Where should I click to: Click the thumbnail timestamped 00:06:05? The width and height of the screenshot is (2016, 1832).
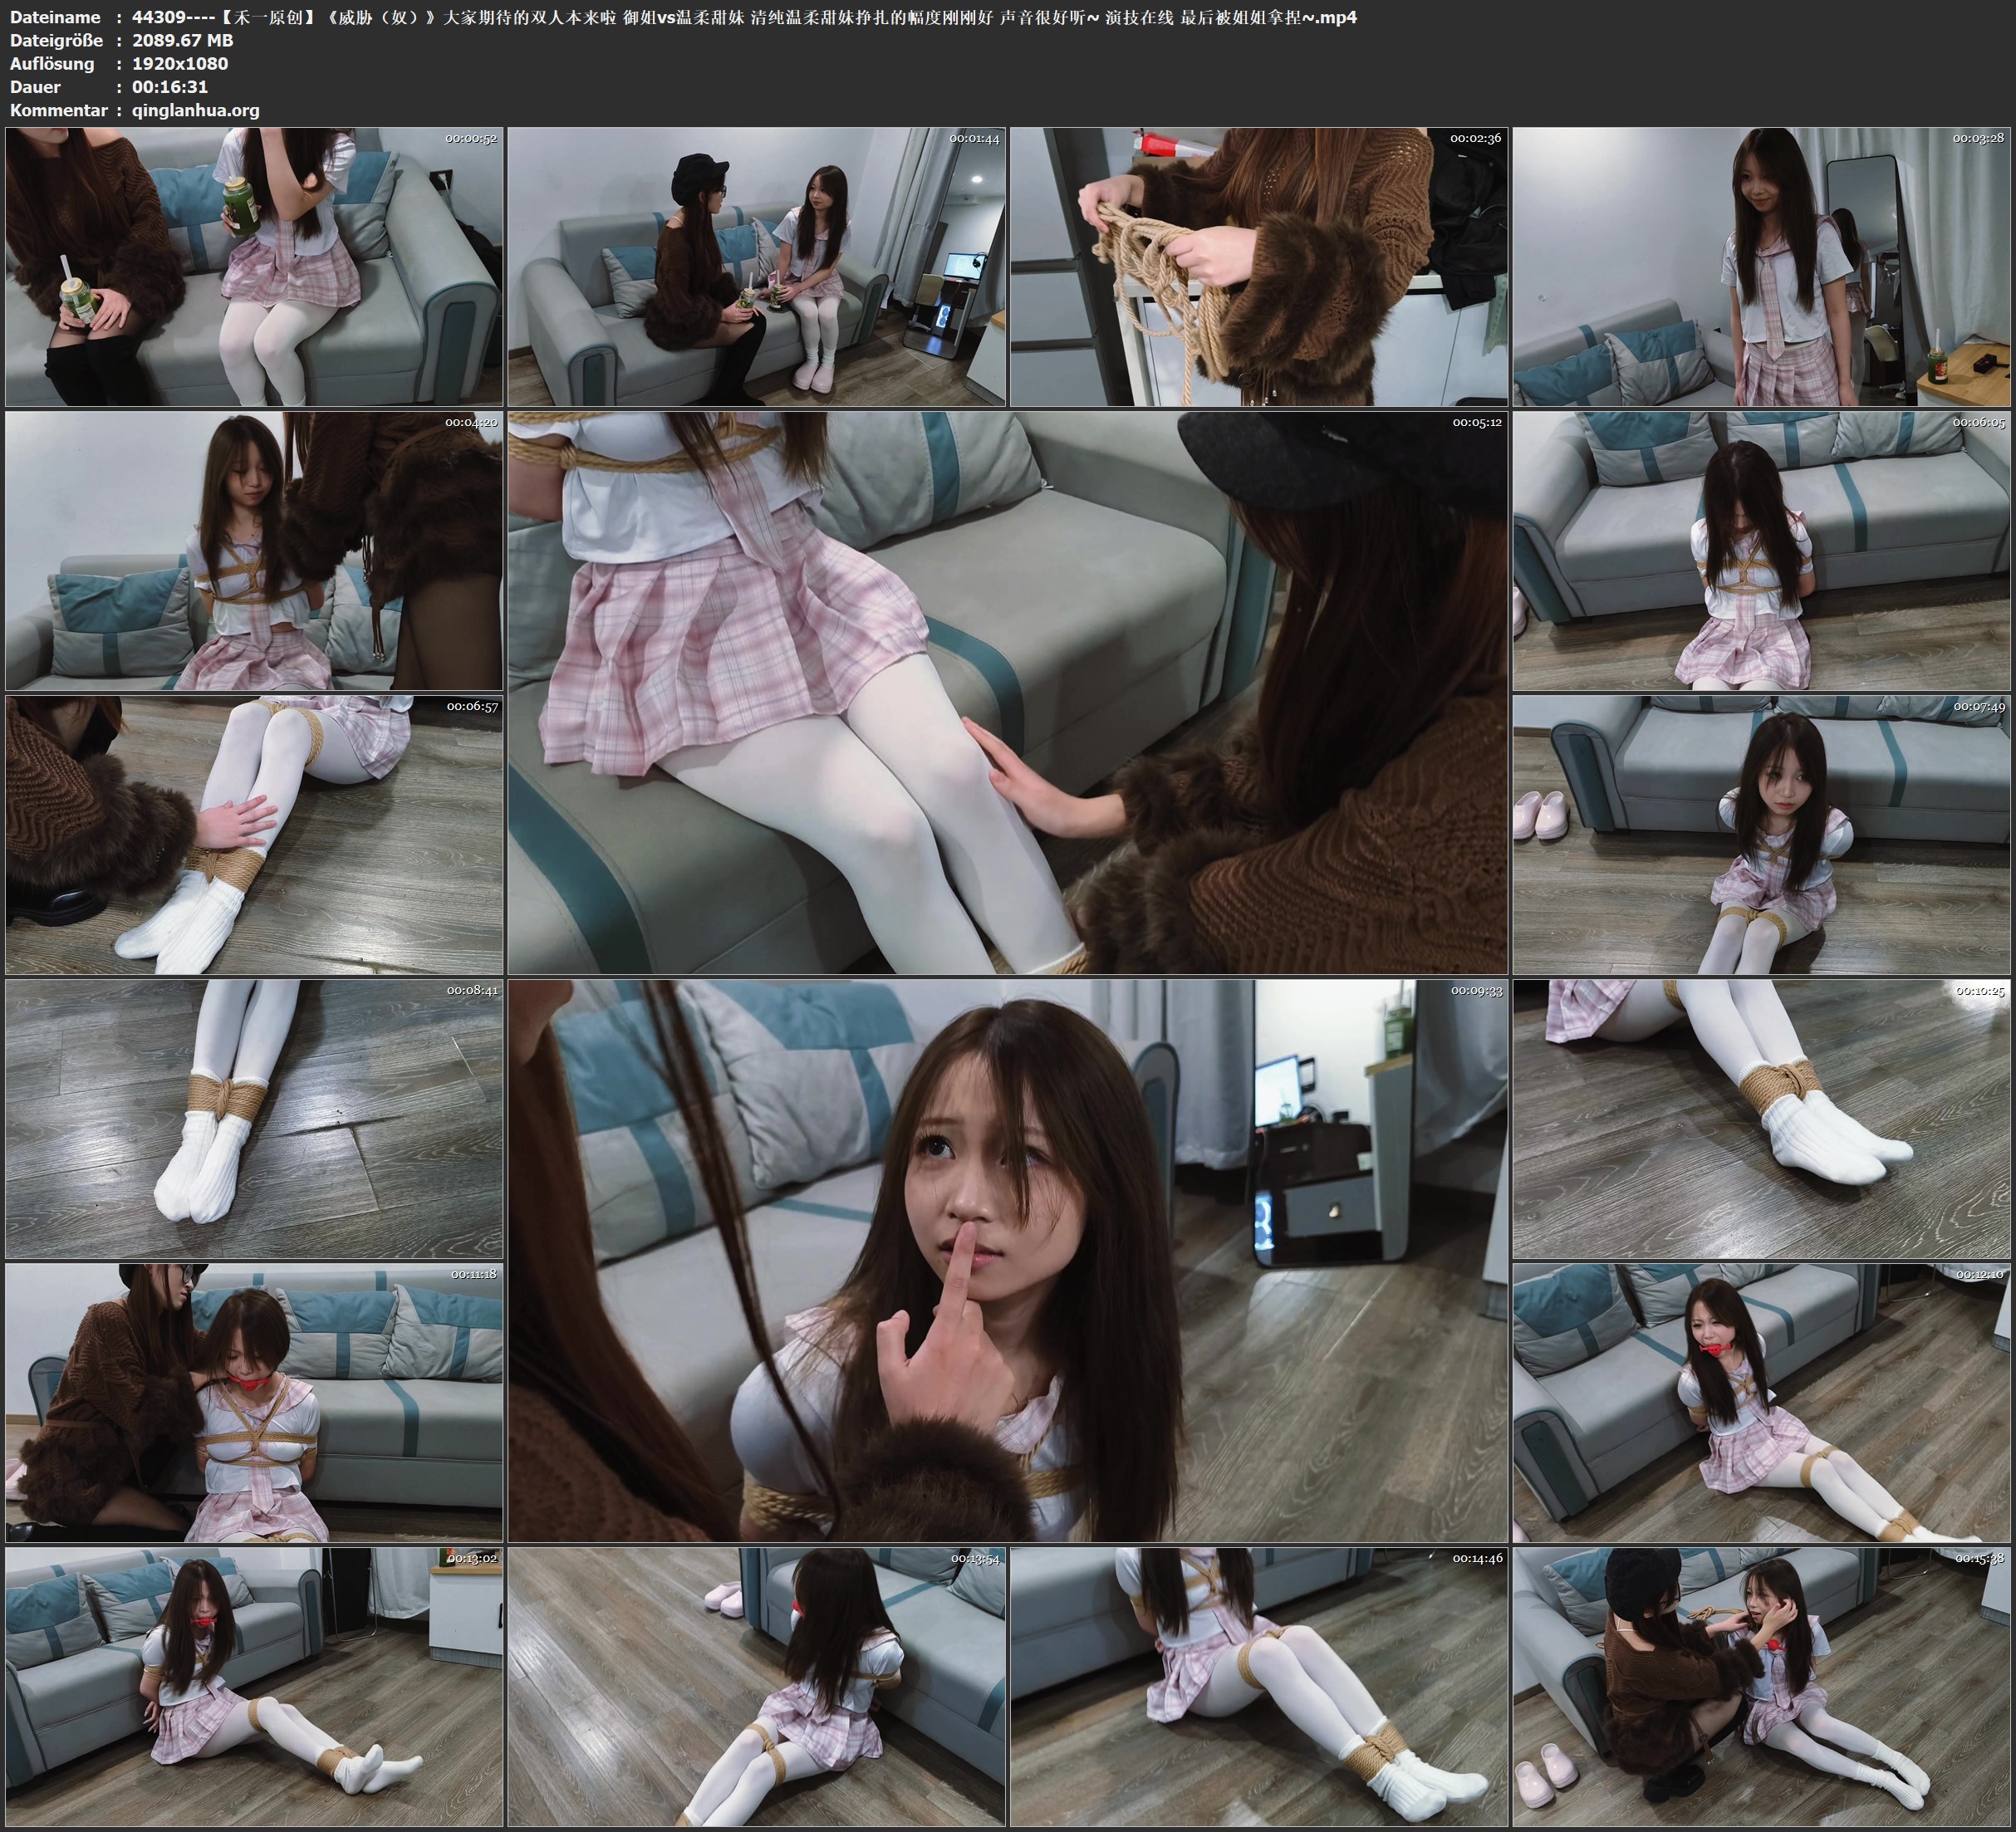coord(1761,550)
